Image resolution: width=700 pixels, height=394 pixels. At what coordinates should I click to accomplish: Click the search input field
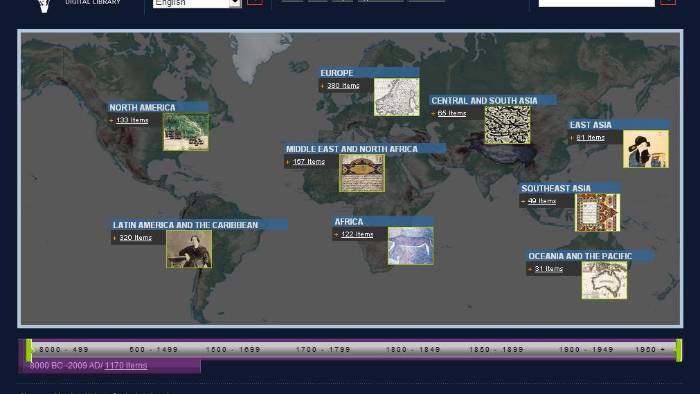pos(596,3)
